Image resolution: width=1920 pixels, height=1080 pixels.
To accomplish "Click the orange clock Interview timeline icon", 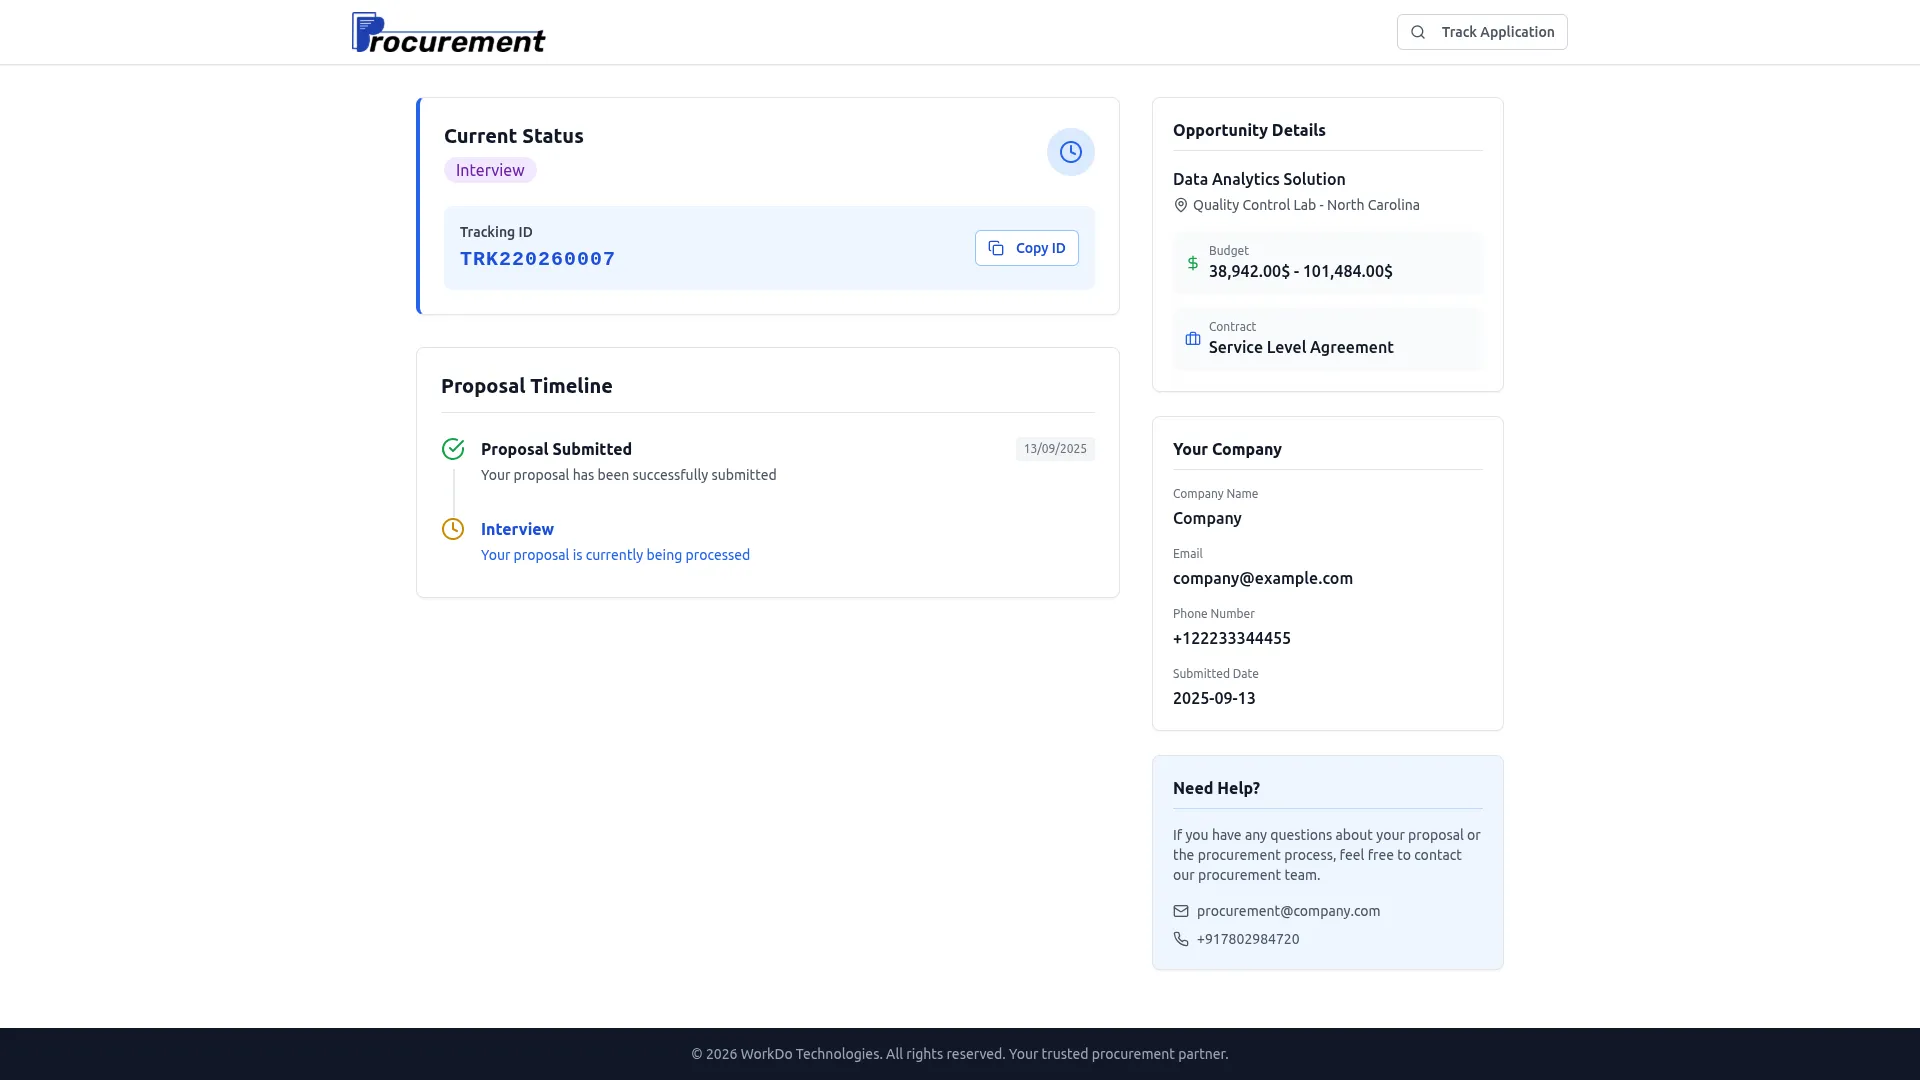I will [x=453, y=529].
